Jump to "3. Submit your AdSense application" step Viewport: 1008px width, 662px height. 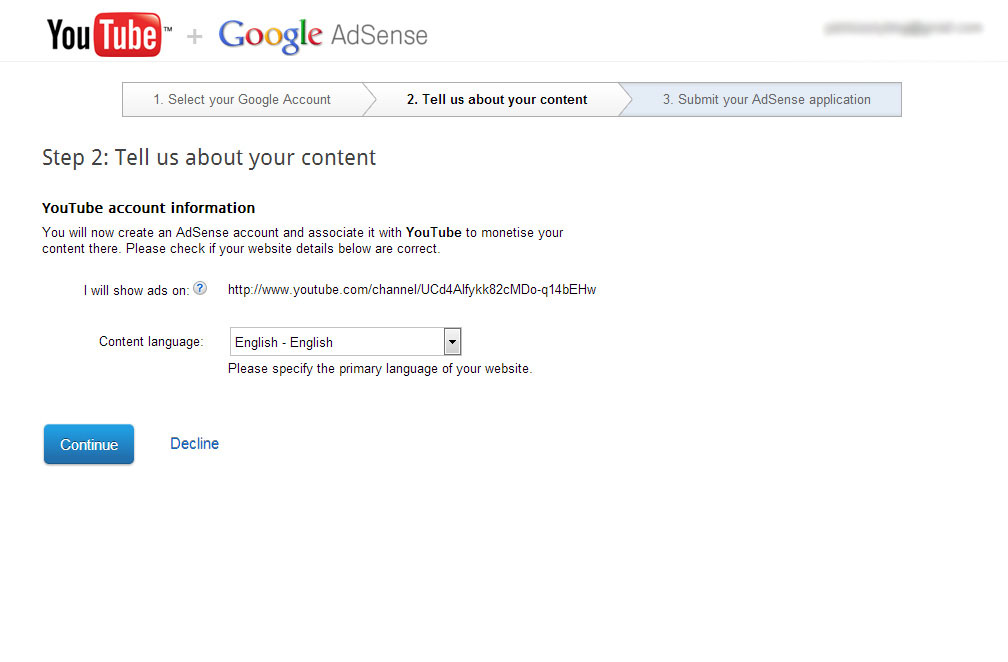click(766, 100)
